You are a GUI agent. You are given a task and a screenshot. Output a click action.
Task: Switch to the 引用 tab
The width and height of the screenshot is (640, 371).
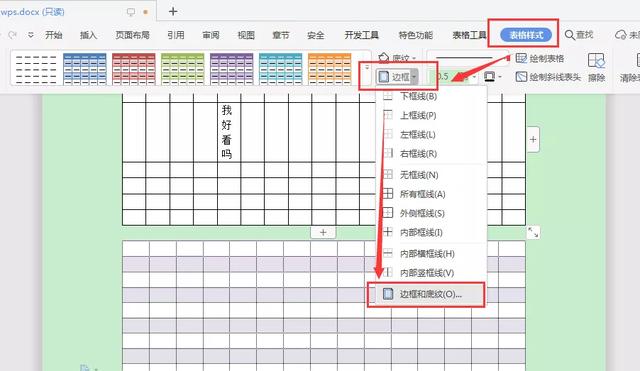tap(176, 35)
